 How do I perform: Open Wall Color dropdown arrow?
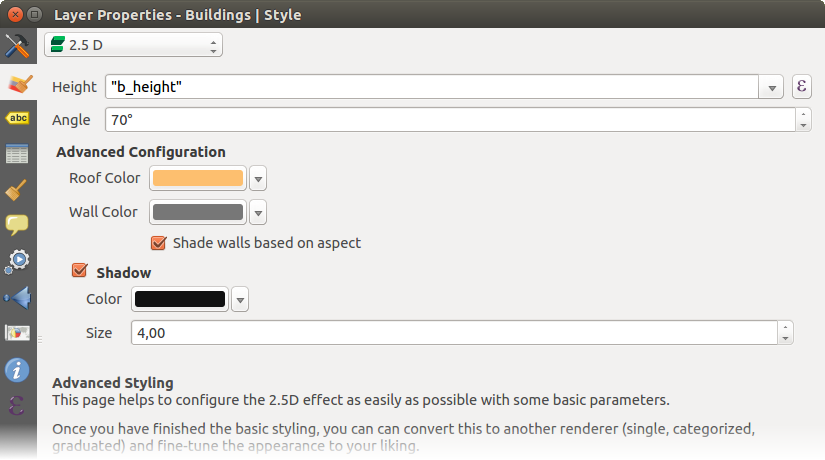point(258,213)
